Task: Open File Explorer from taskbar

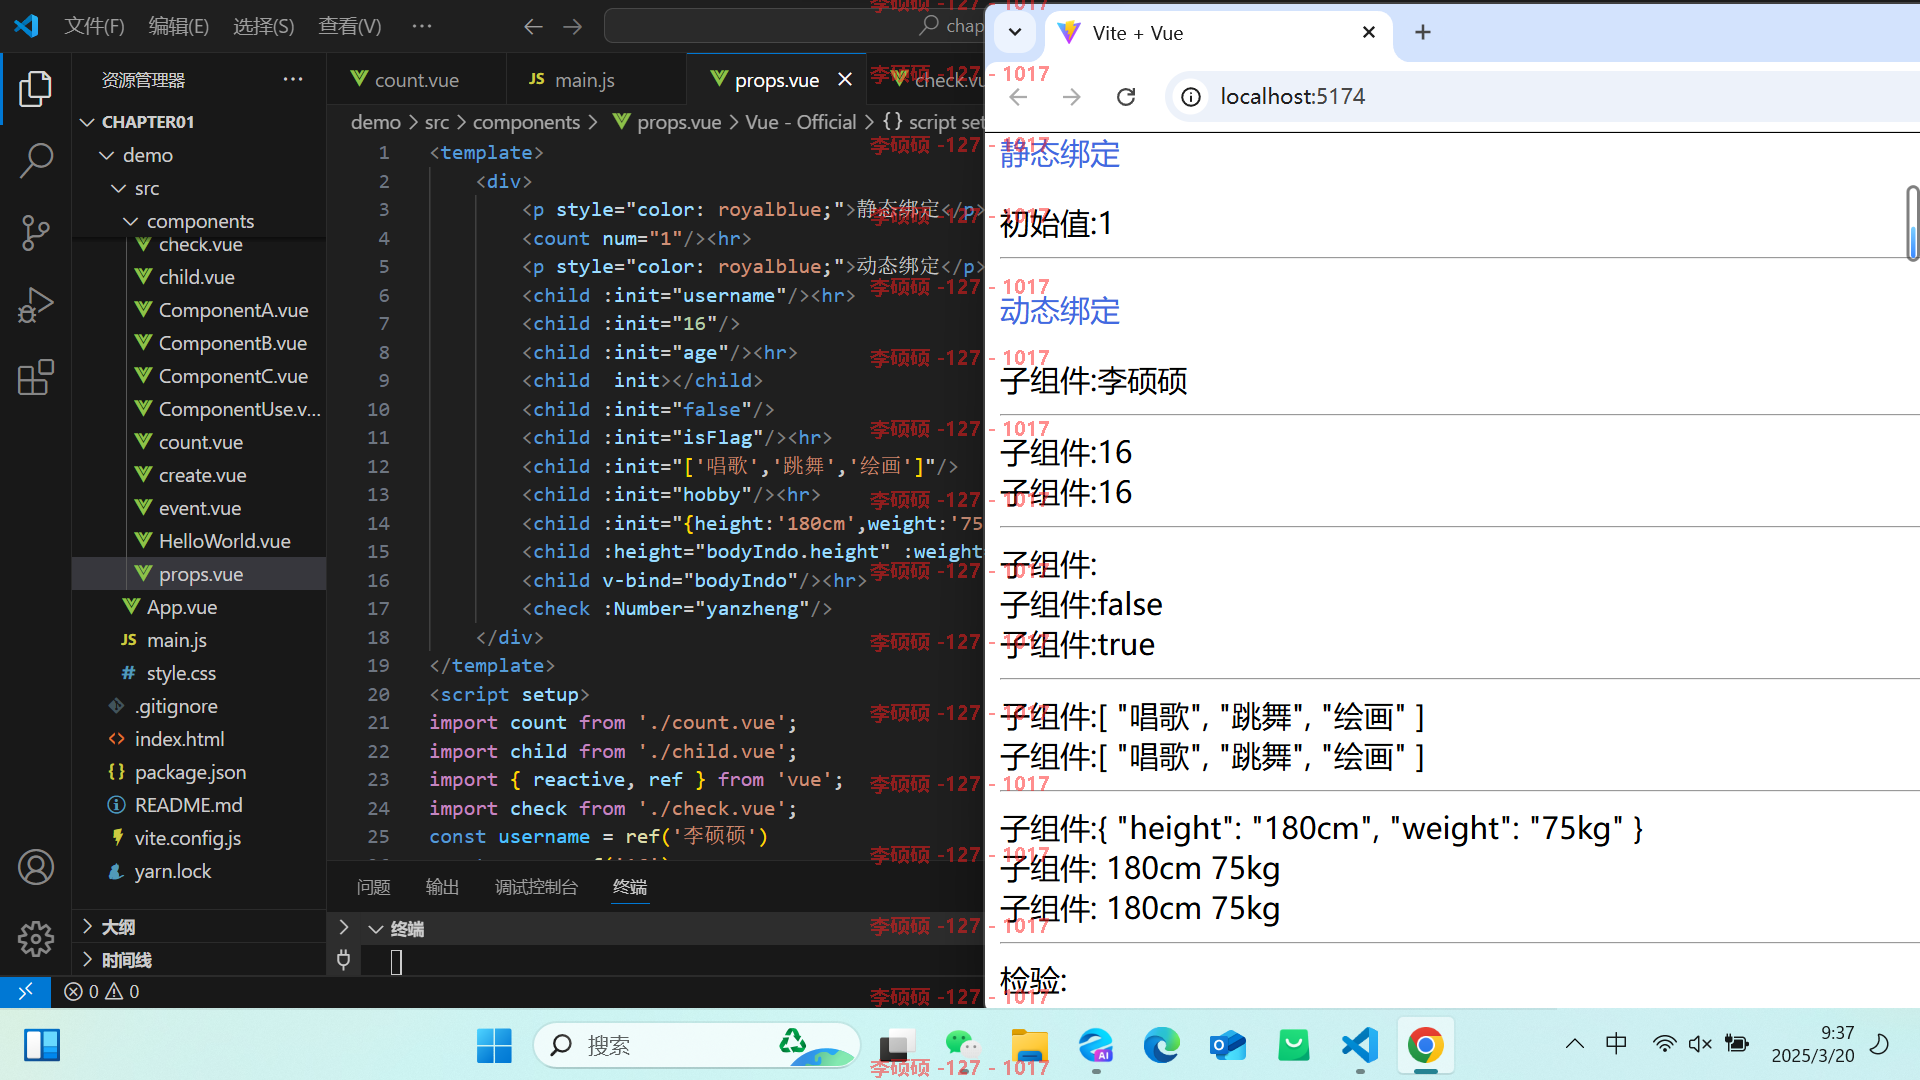Action: tap(1029, 1046)
